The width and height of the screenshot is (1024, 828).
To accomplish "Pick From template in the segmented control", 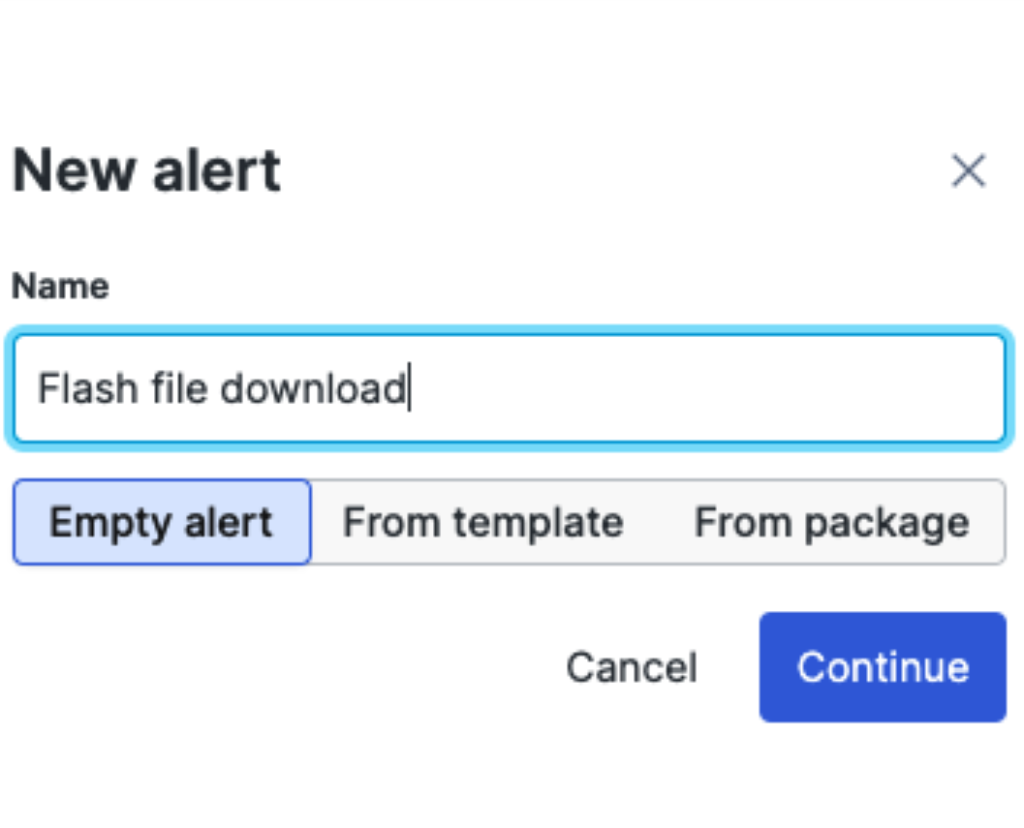I will [x=483, y=522].
